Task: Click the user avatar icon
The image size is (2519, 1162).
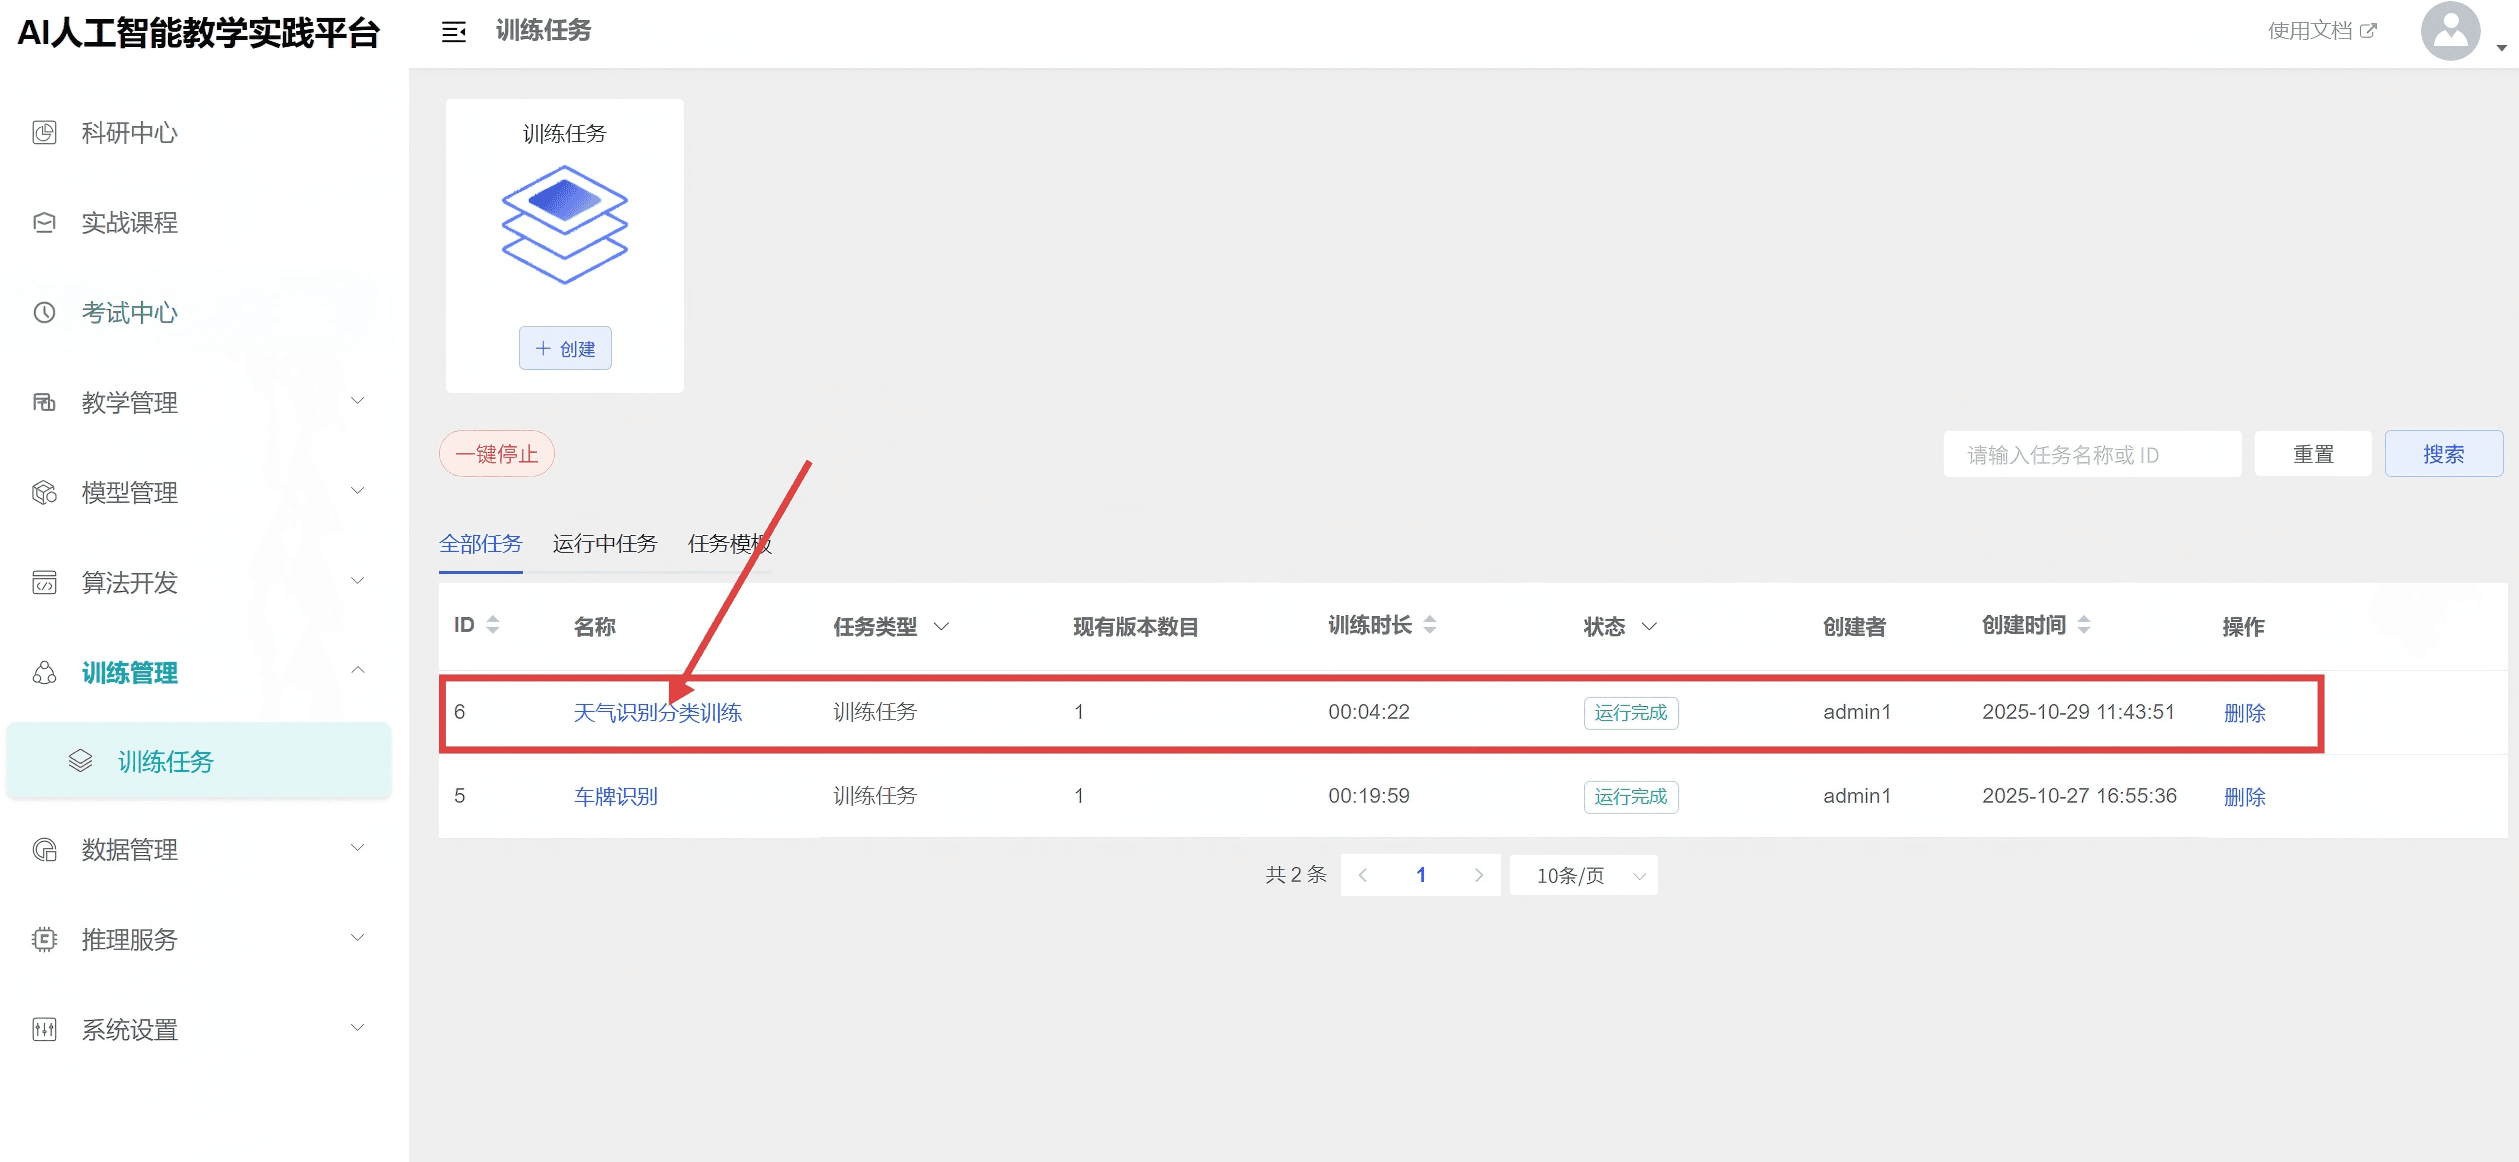Action: pyautogui.click(x=2449, y=31)
